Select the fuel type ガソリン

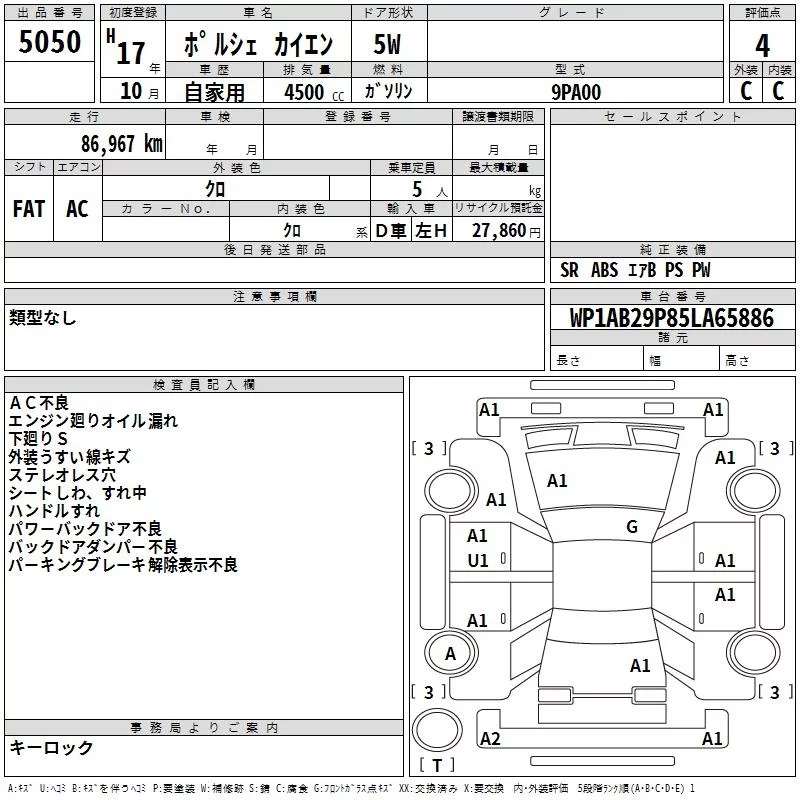click(388, 91)
